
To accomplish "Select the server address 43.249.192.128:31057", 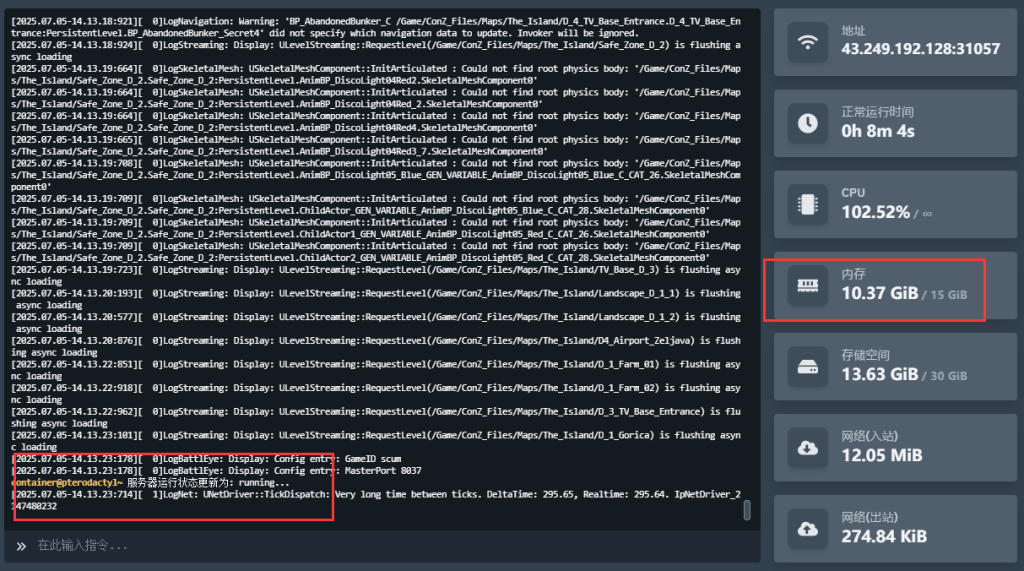I will (920, 49).
